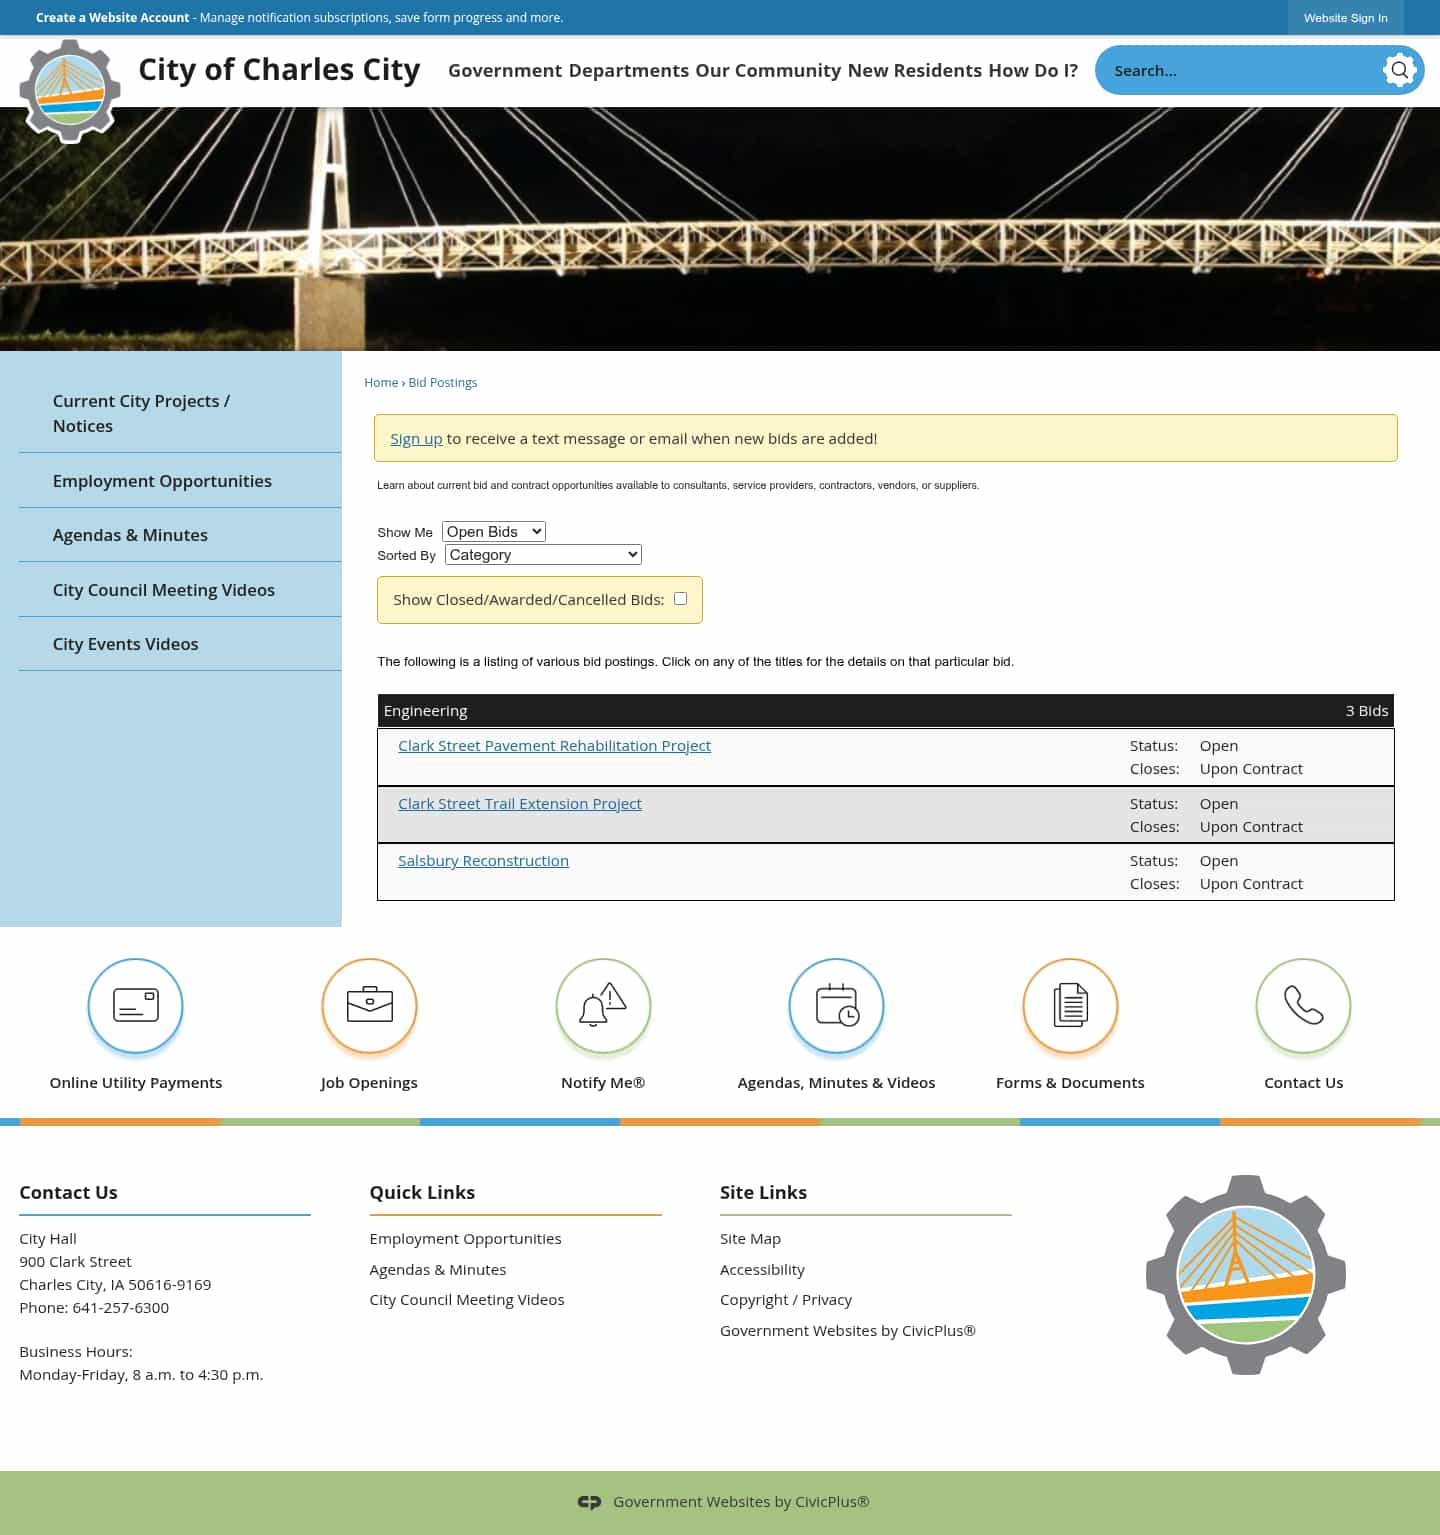Viewport: 1440px width, 1535px height.
Task: Open the Our Community menu
Action: tap(769, 70)
